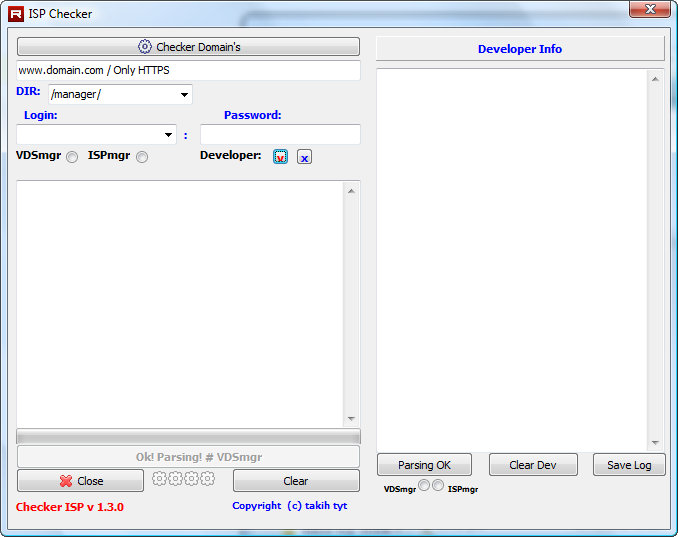This screenshot has width=678, height=537.
Task: Click scroll up arrow in Developer Info pane
Action: click(x=655, y=79)
